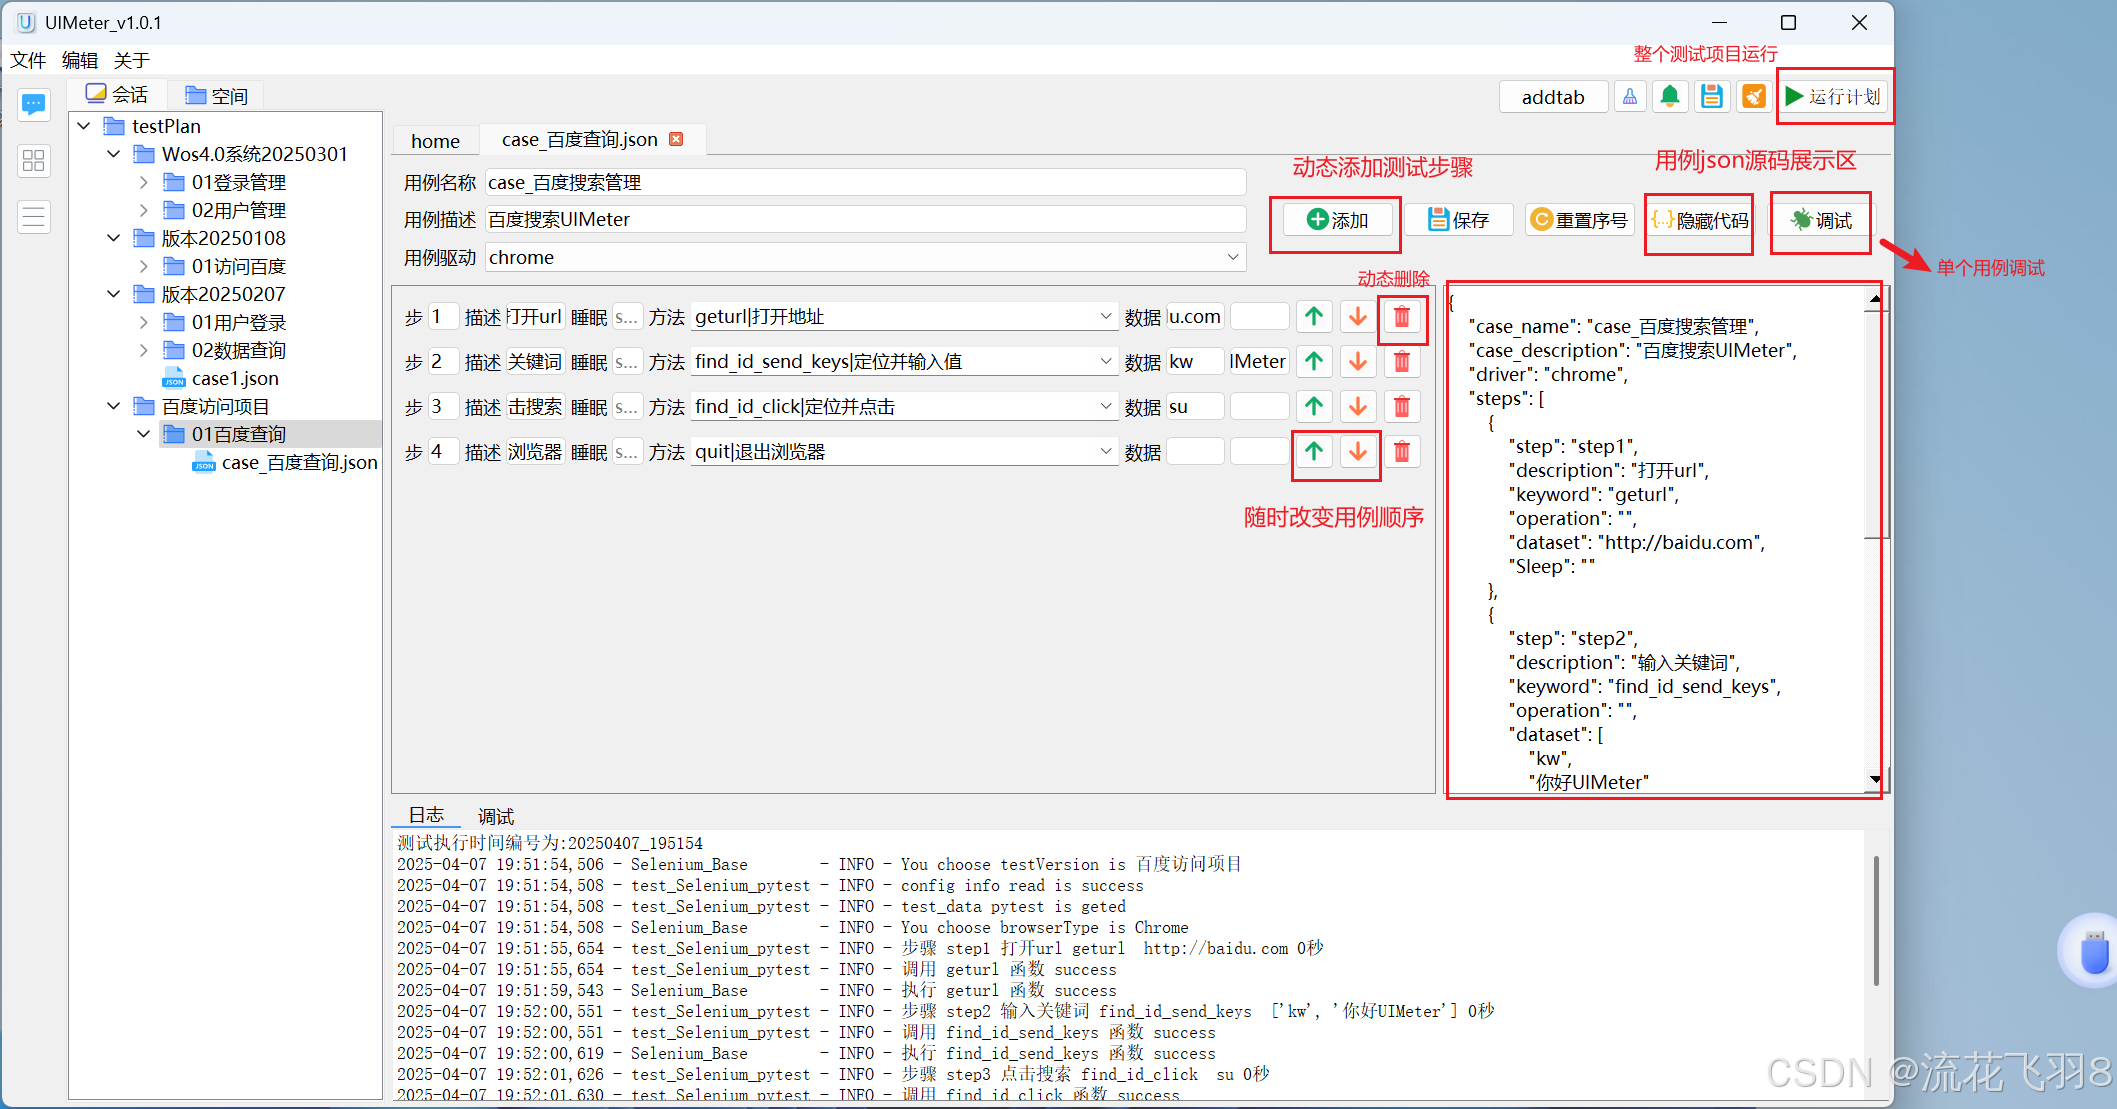Collapse the testPlan tree node

click(84, 126)
